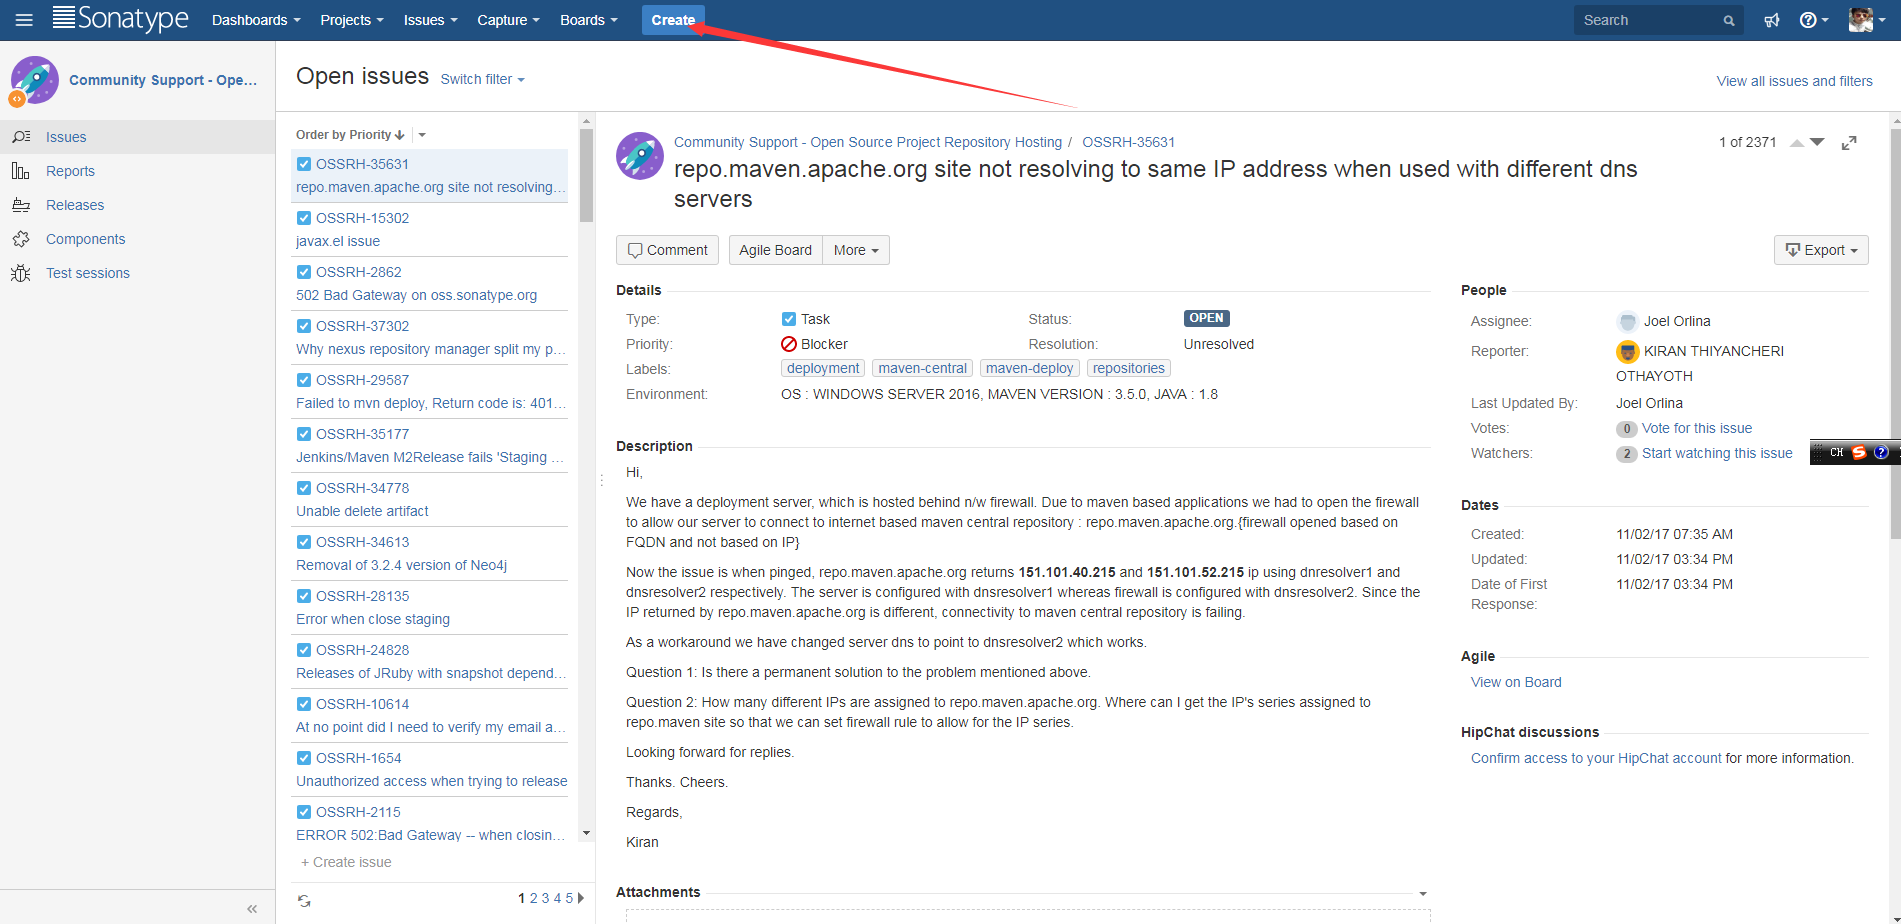Select issue OSSRH-37302 in list
Screen dimensions: 1901x924
pyautogui.click(x=430, y=338)
